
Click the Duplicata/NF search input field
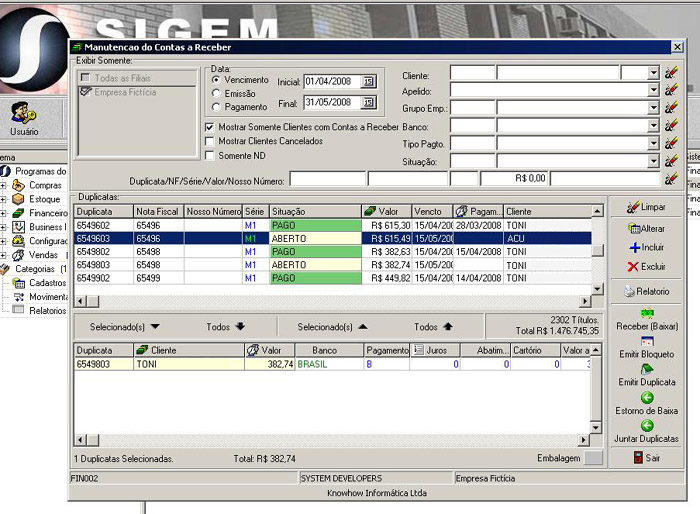coord(327,180)
